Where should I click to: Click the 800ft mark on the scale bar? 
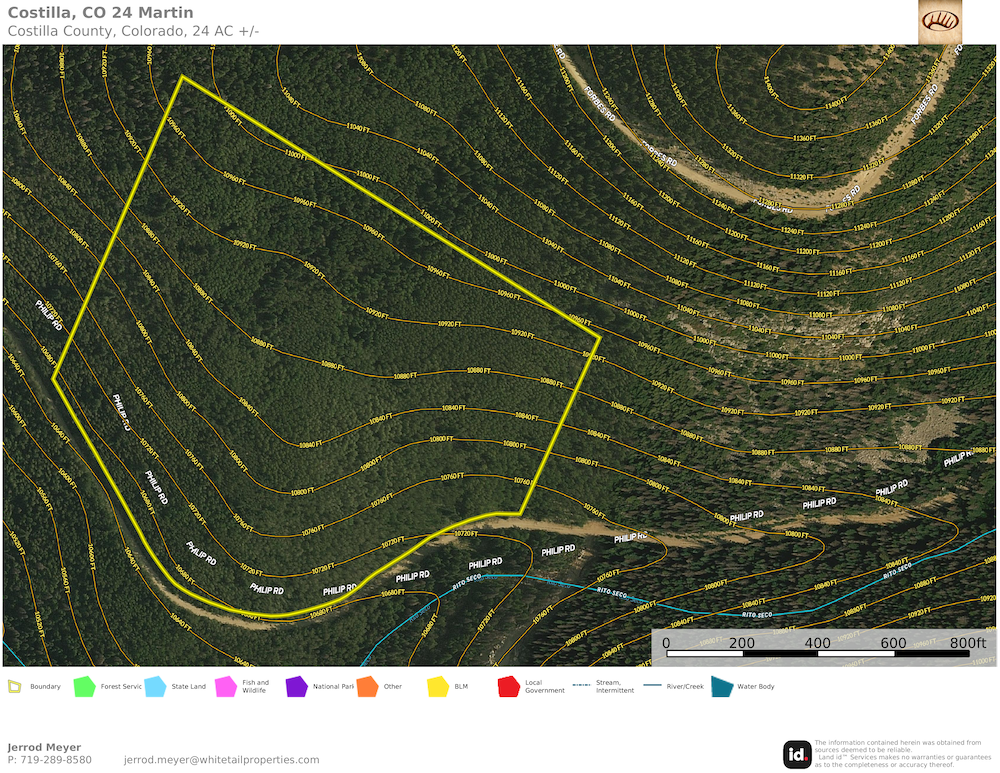tap(967, 643)
